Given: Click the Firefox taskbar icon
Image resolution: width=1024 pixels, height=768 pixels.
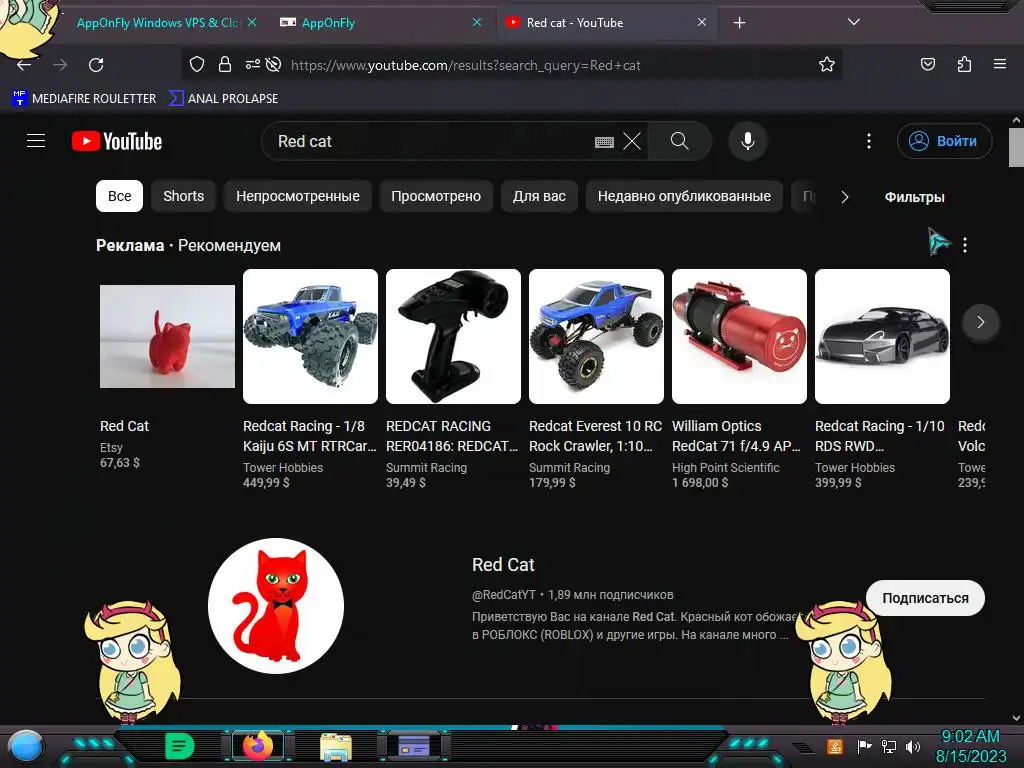Looking at the screenshot, I should [x=258, y=745].
